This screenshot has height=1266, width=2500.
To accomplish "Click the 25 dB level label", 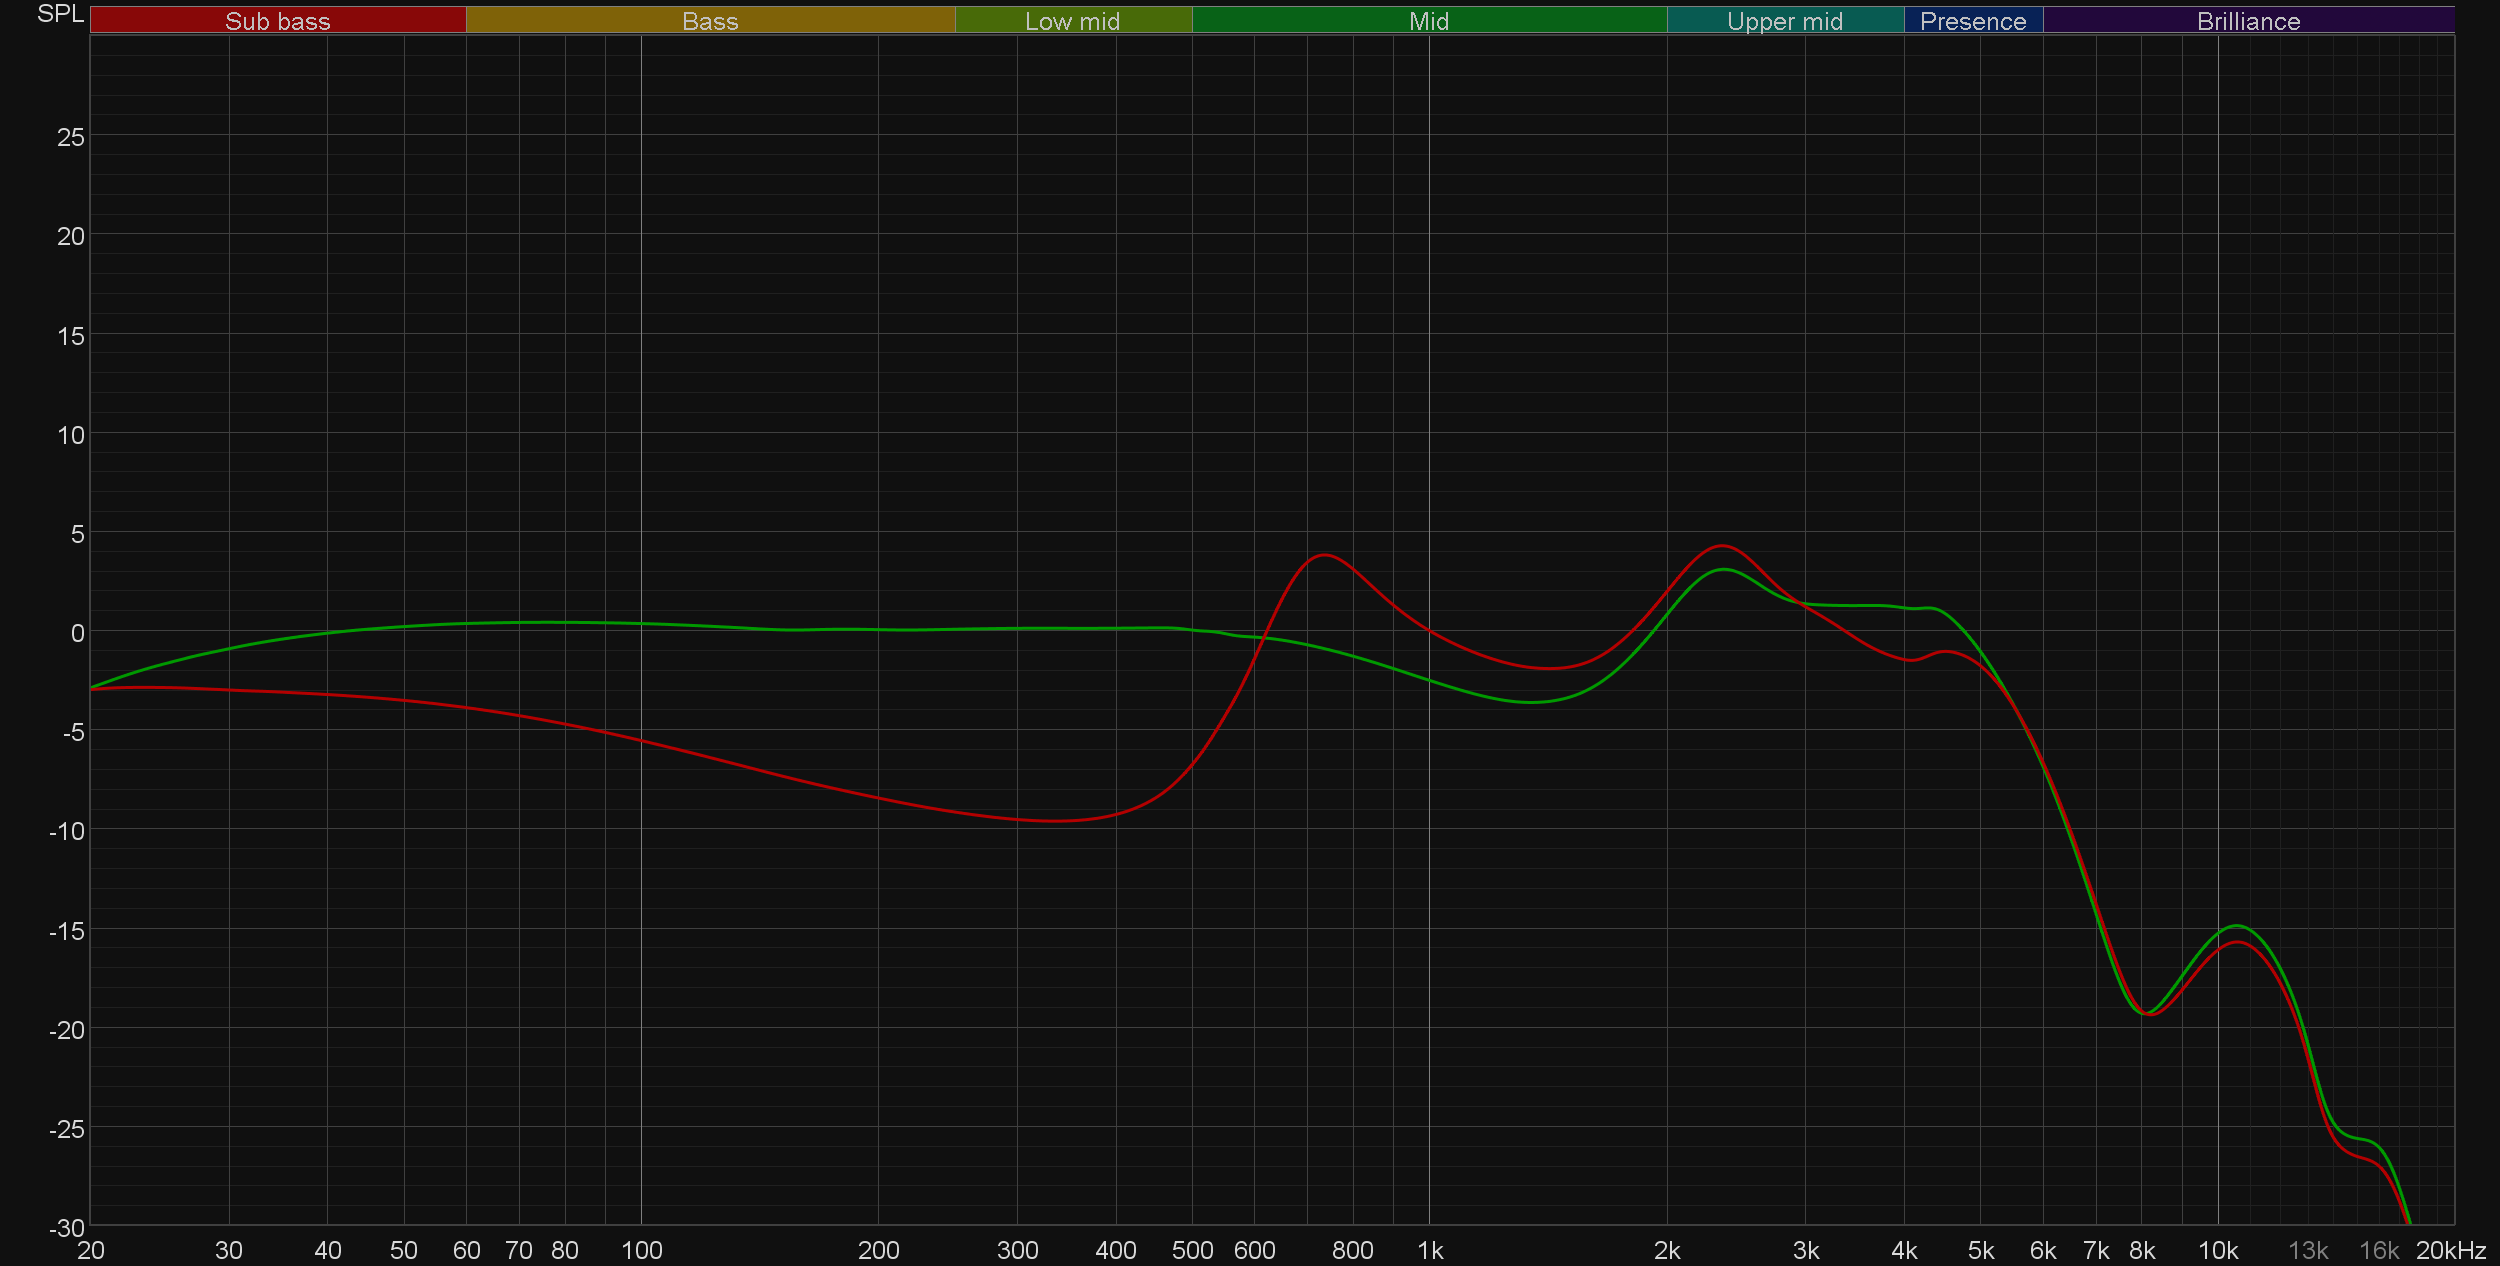I will 71,137.
